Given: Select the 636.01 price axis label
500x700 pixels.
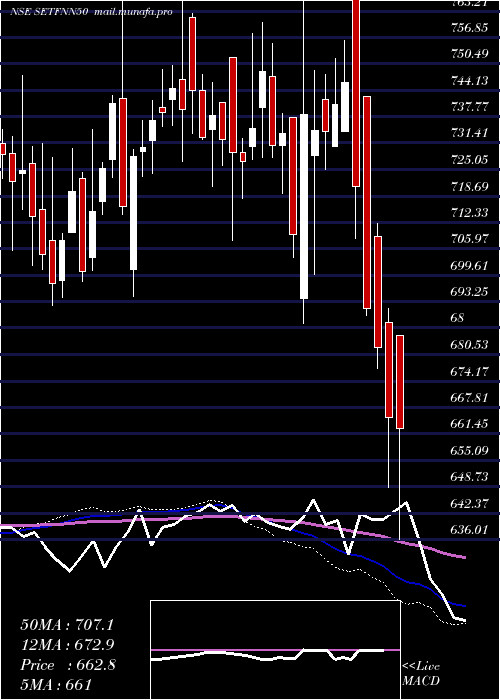Looking at the screenshot, I should click(470, 530).
